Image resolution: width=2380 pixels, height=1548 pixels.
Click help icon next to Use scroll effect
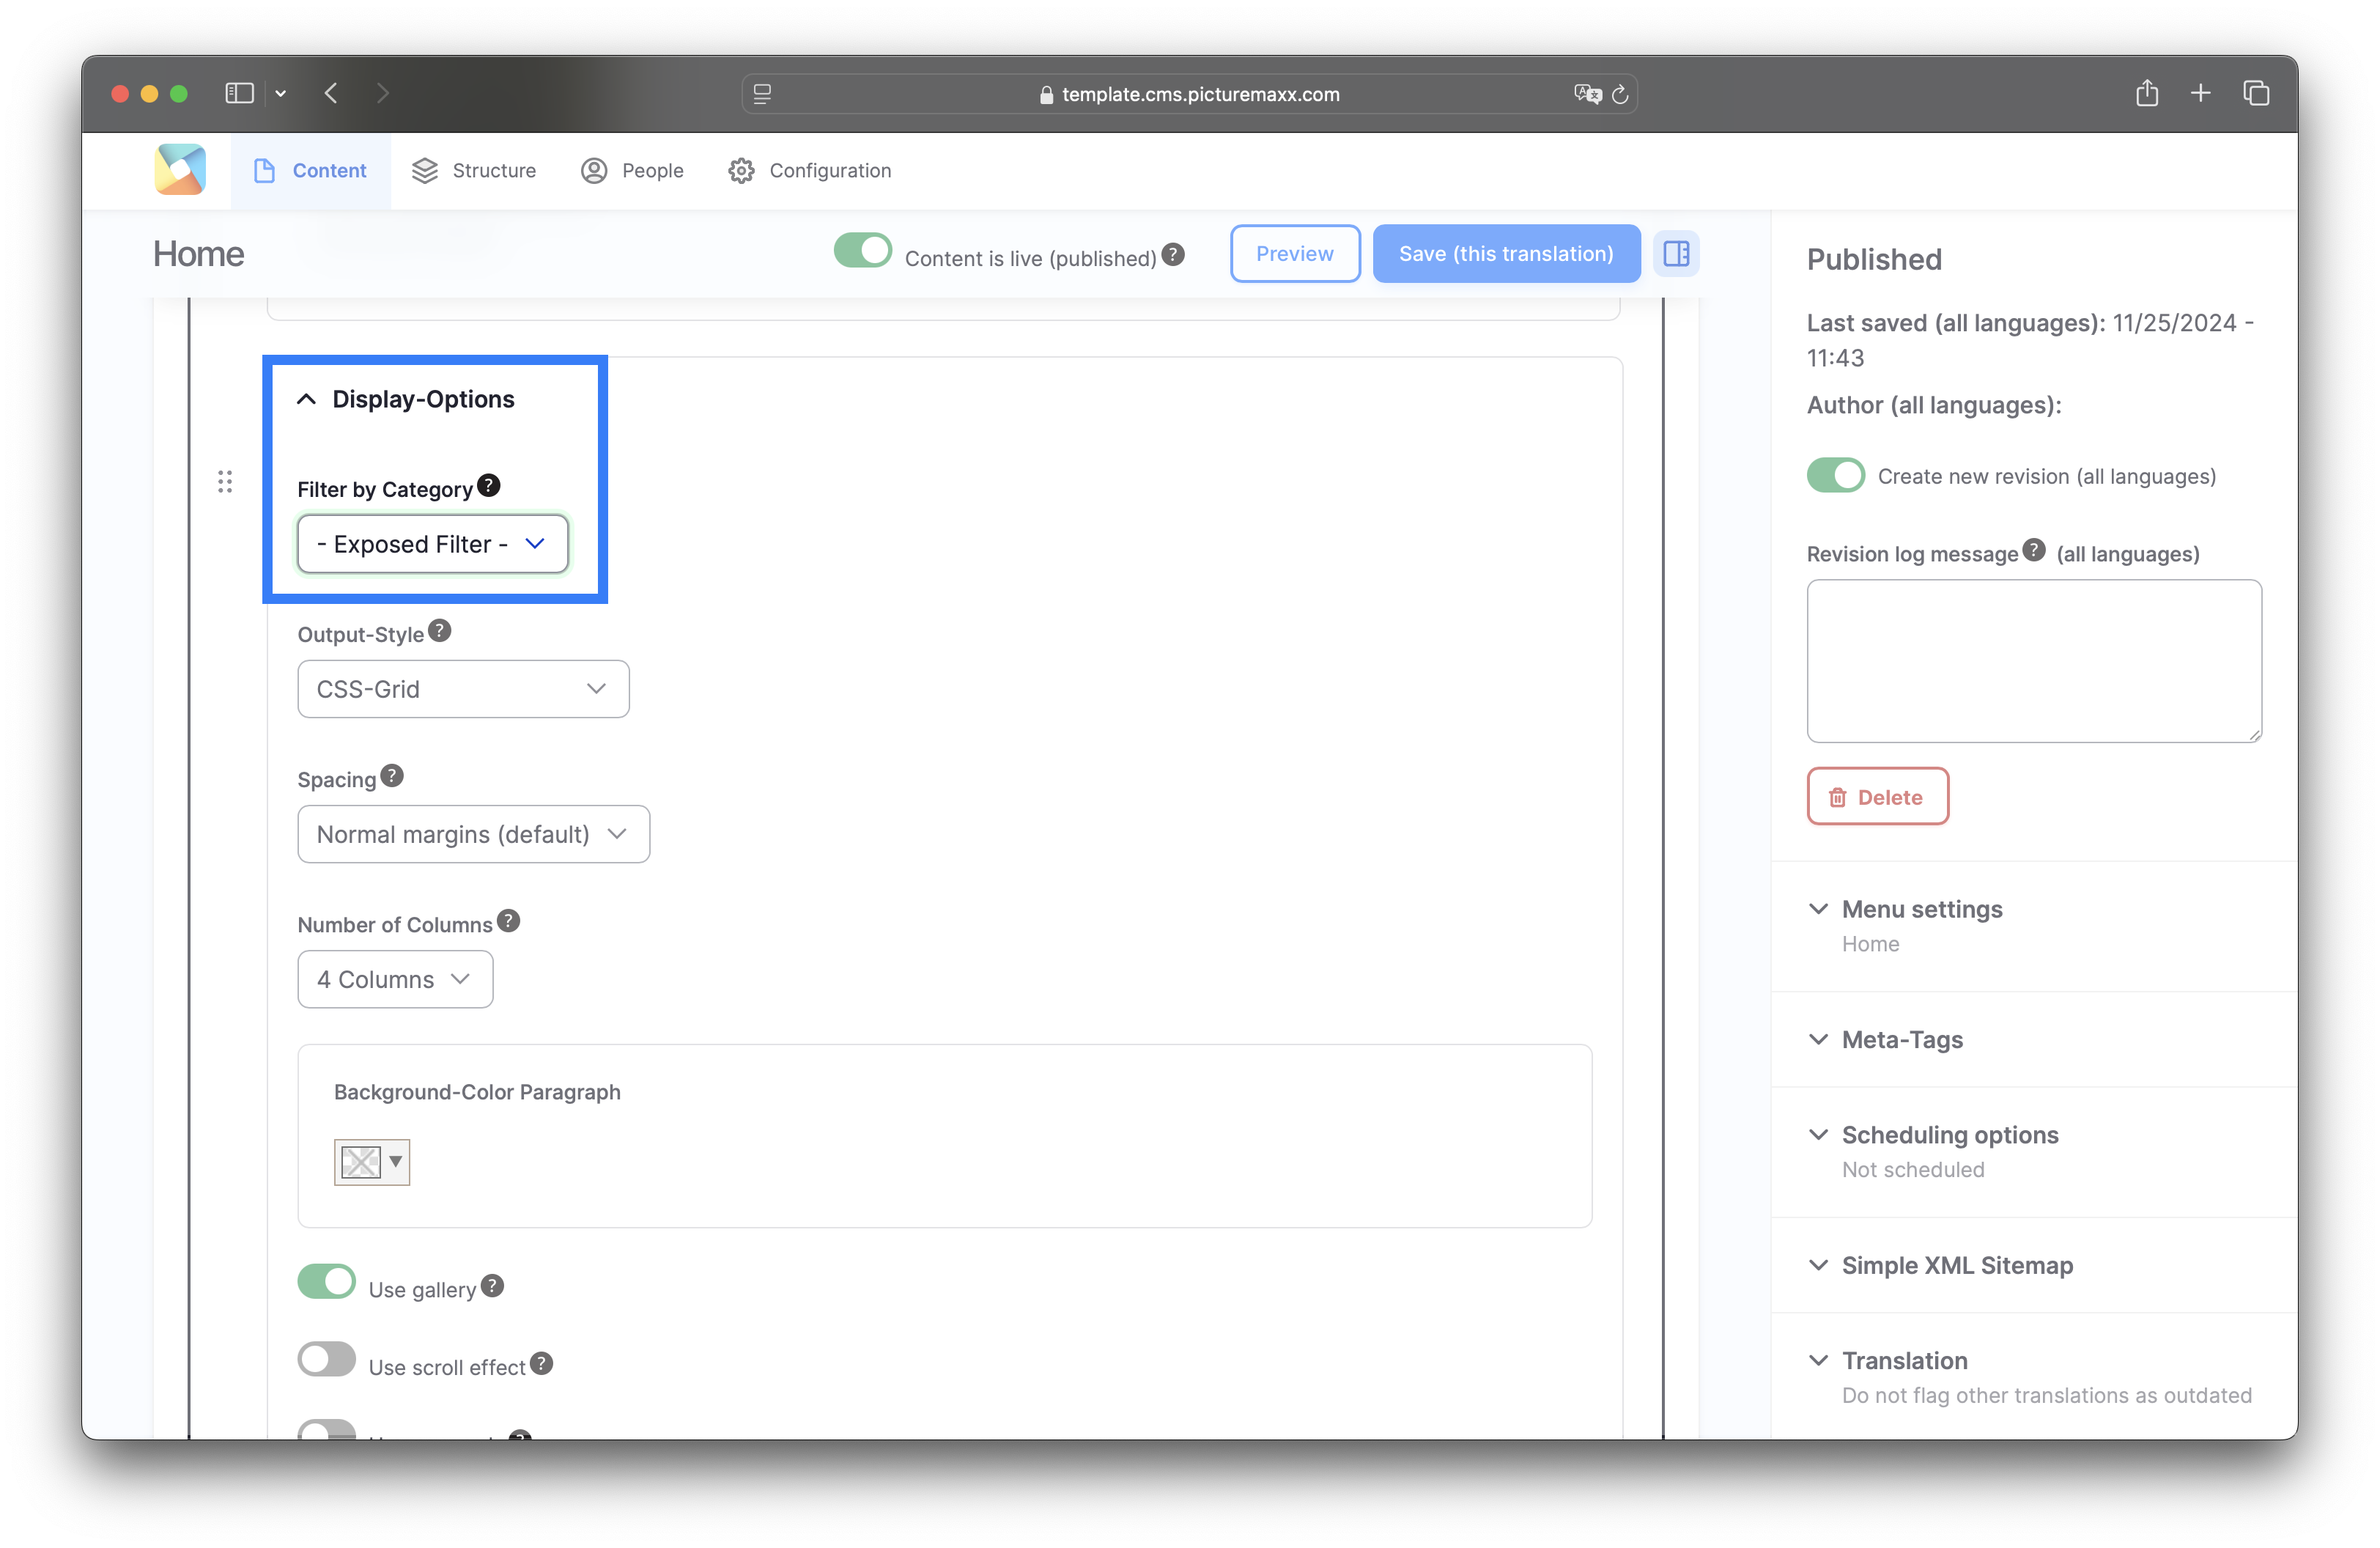point(541,1363)
